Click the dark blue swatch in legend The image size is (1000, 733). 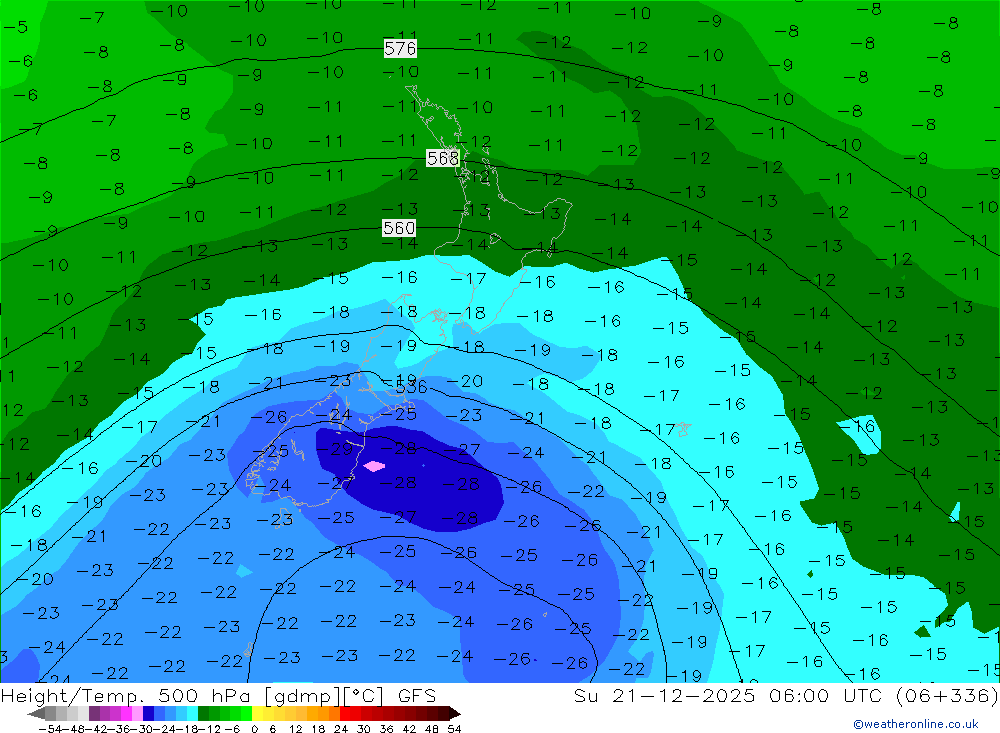[148, 714]
